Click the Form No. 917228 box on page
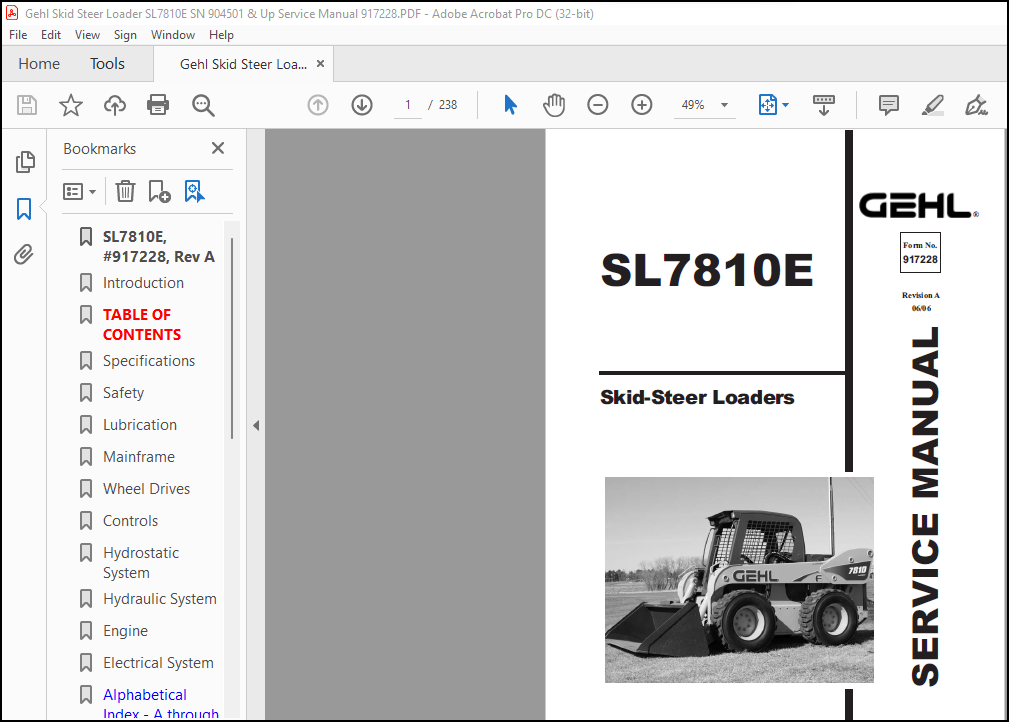The image size is (1009, 722). pos(920,252)
